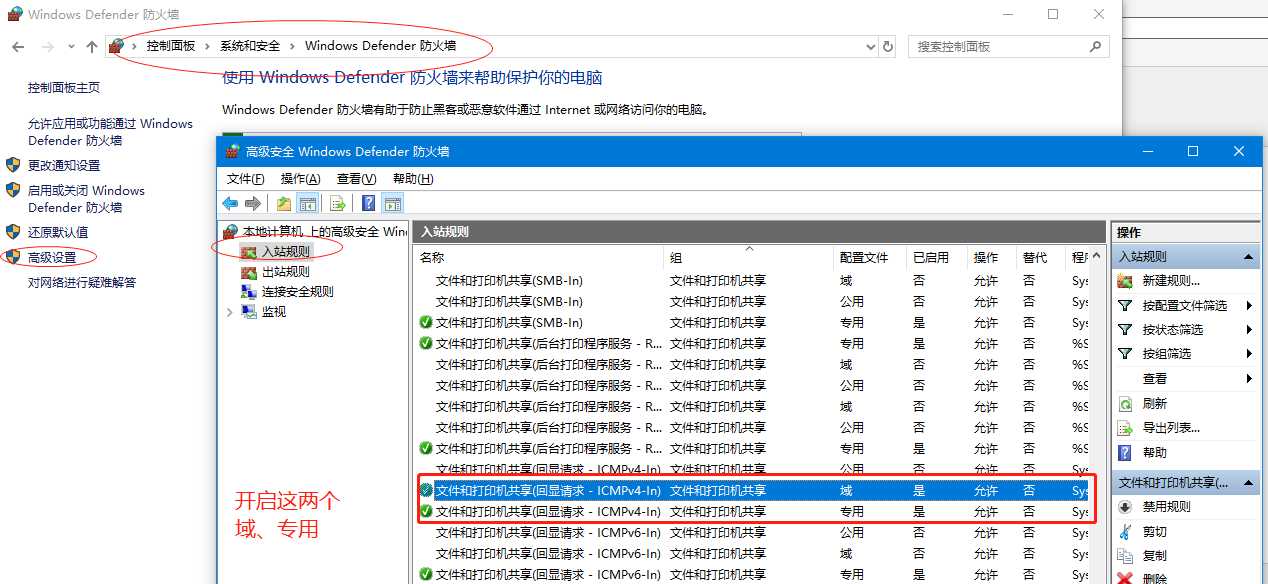Click the funnel icon beside 按组筛选
The image size is (1268, 584).
tap(1125, 354)
